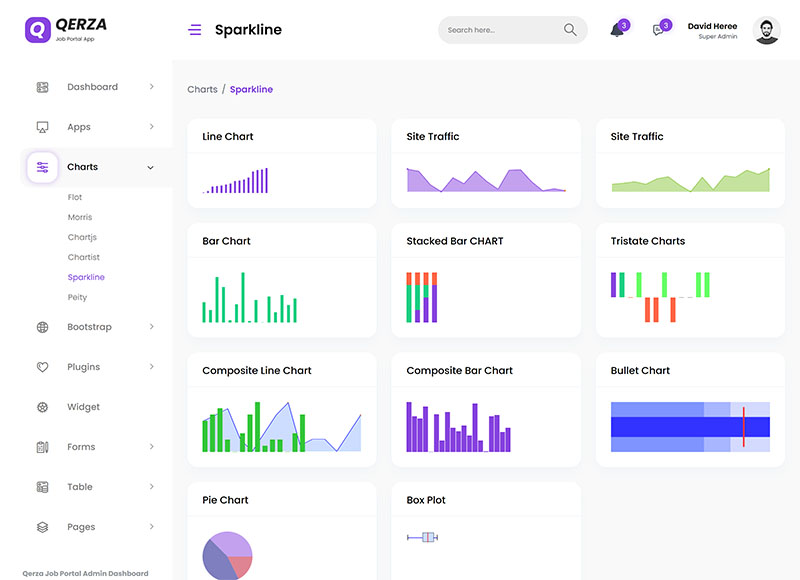The width and height of the screenshot is (800, 580).
Task: Click the David Heree profile avatar
Action: (x=766, y=31)
